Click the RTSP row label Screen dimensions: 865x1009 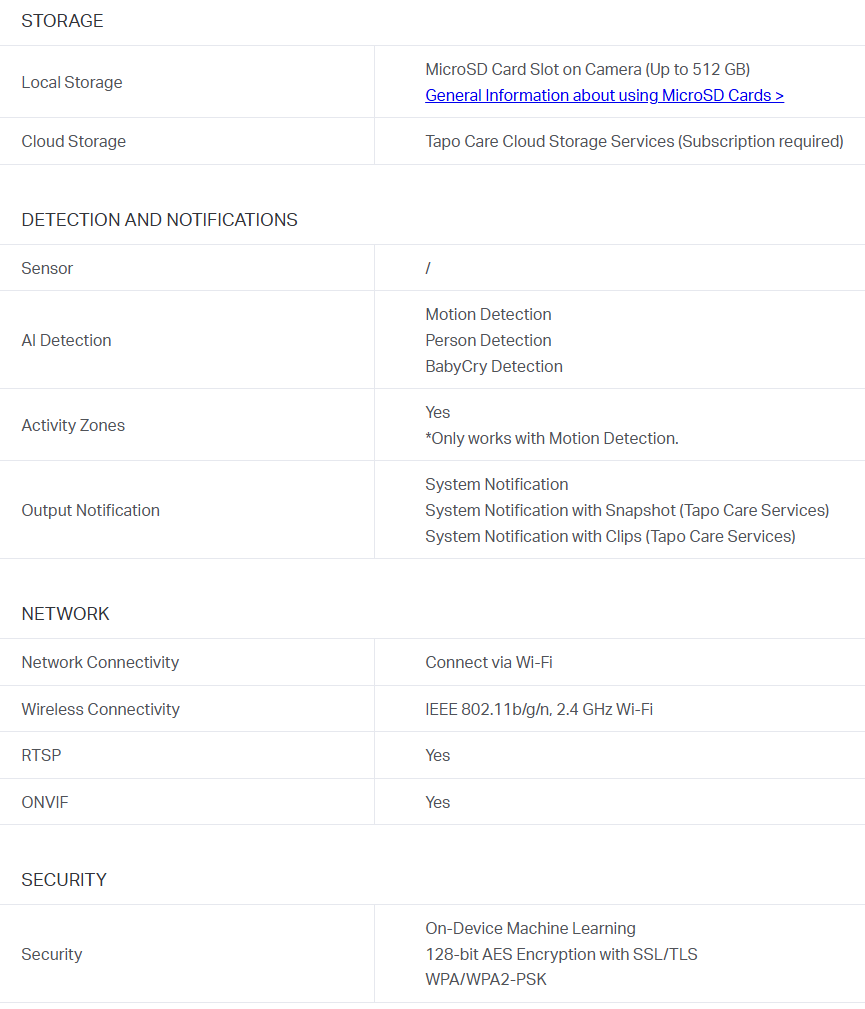pyautogui.click(x=41, y=755)
